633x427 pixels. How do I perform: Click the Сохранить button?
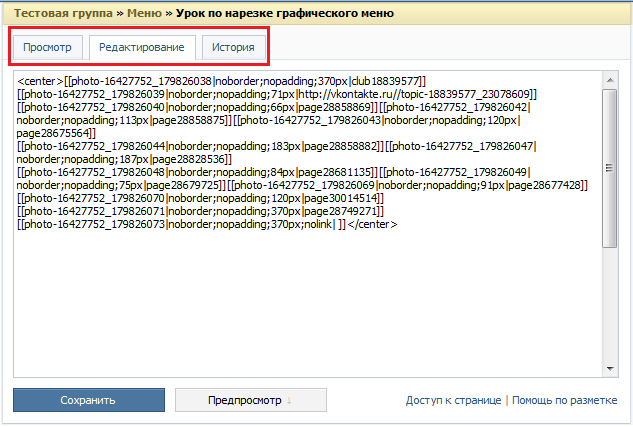pyautogui.click(x=88, y=400)
